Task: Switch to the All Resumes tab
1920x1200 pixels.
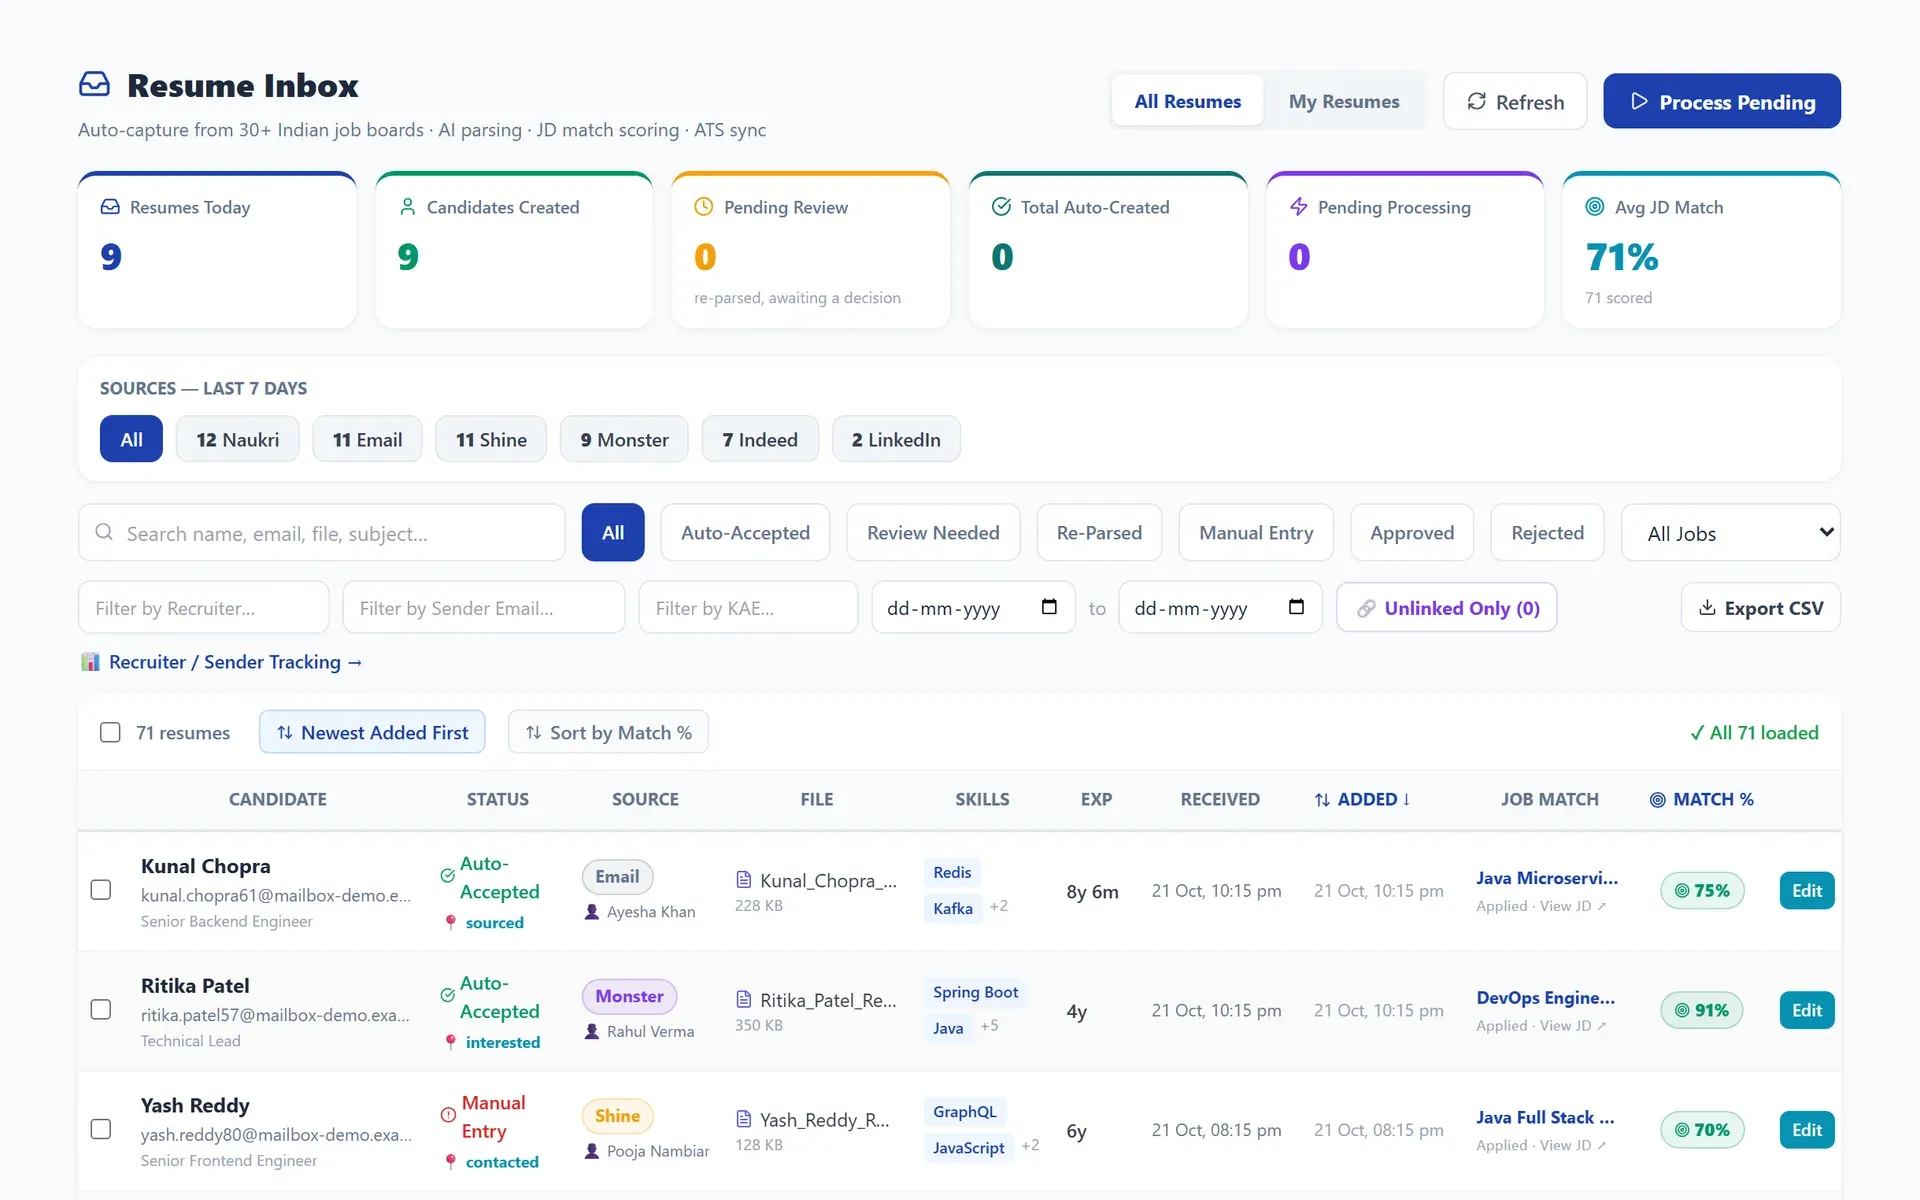Action: [1187, 101]
